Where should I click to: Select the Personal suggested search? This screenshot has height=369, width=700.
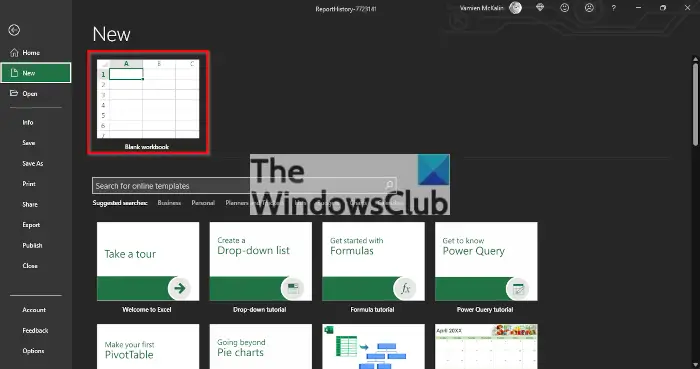(203, 203)
